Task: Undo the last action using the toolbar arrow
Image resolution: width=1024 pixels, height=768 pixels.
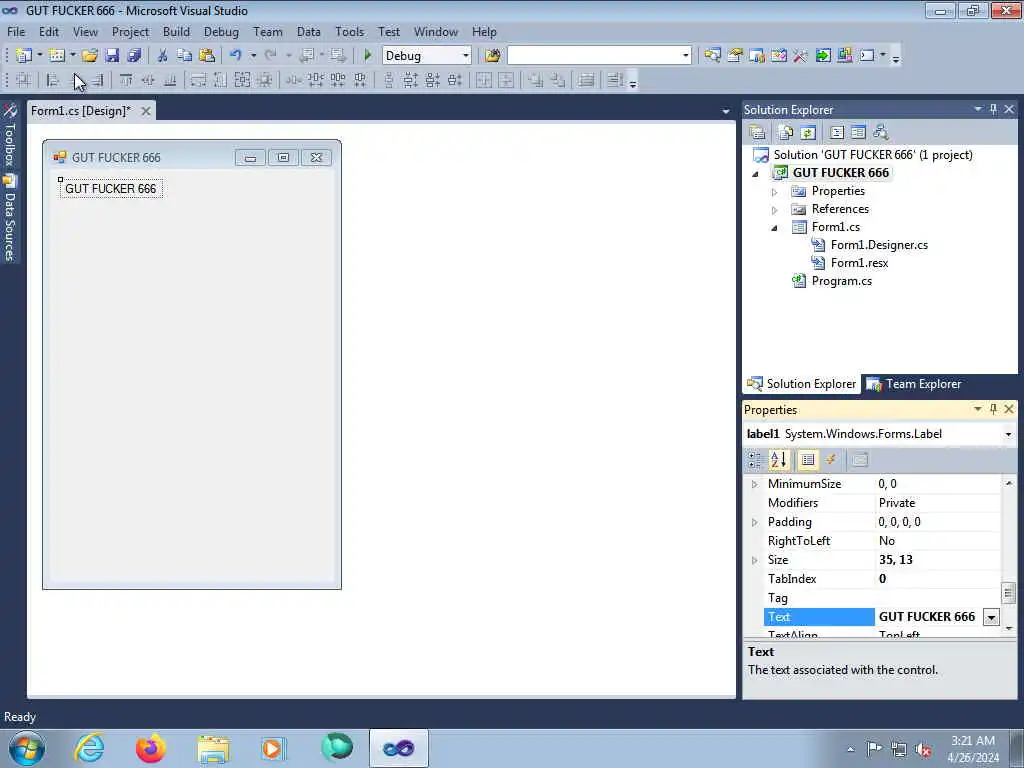Action: (x=236, y=56)
